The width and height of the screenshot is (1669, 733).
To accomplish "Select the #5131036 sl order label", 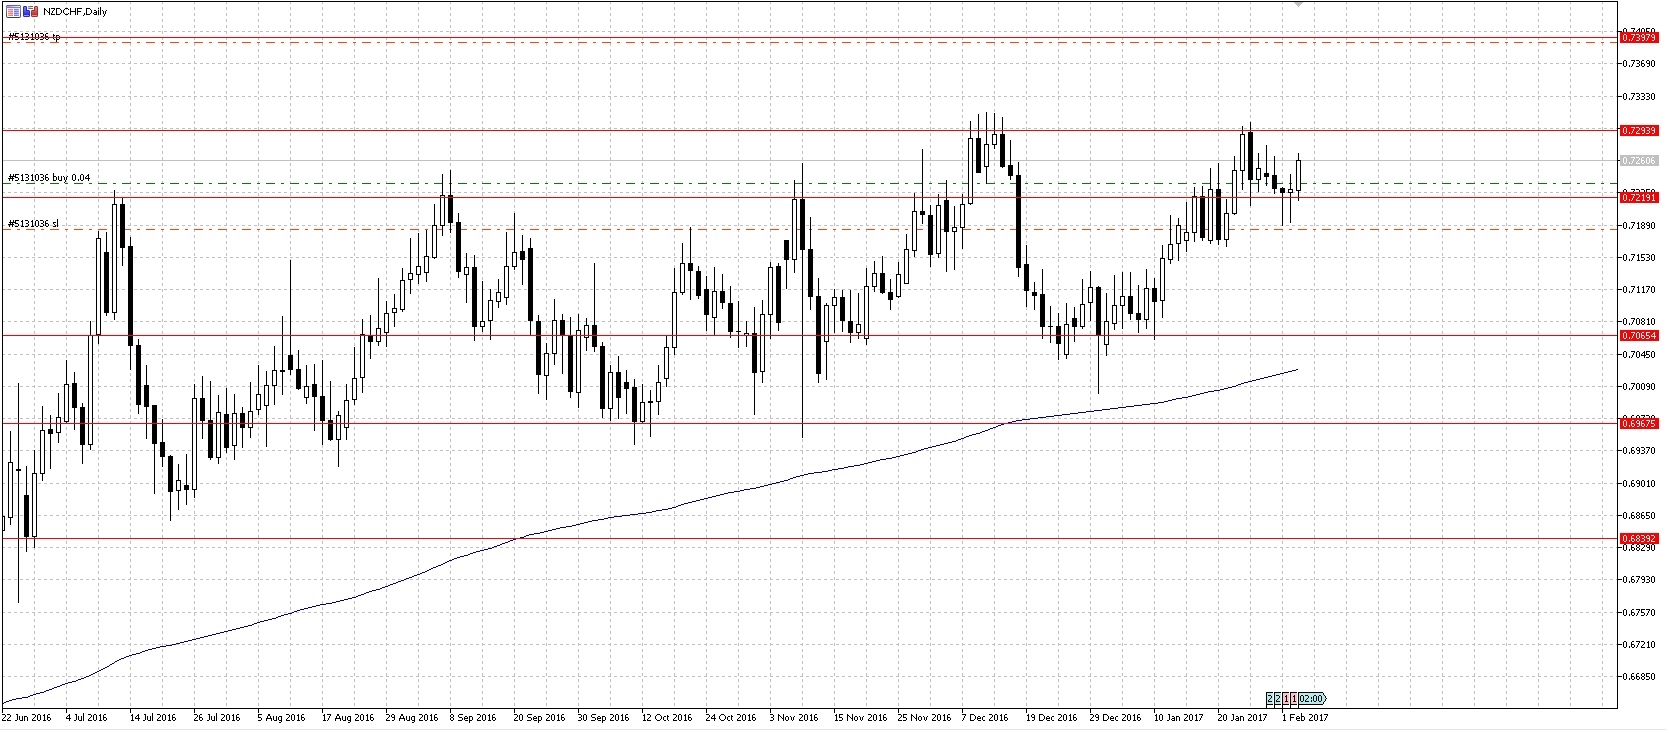I will [33, 224].
